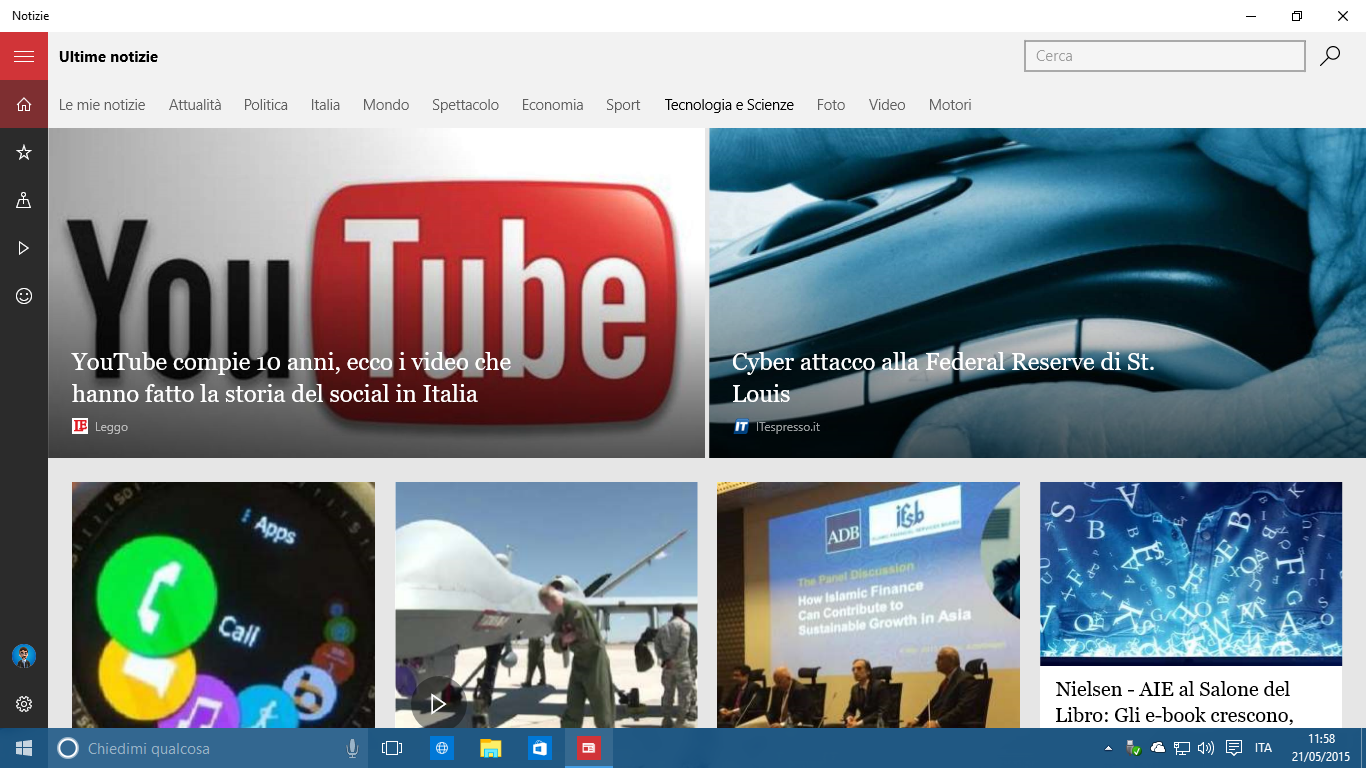Screen dimensions: 1366x768
Task: Click the ITespresso.it source logo
Action: [741, 426]
